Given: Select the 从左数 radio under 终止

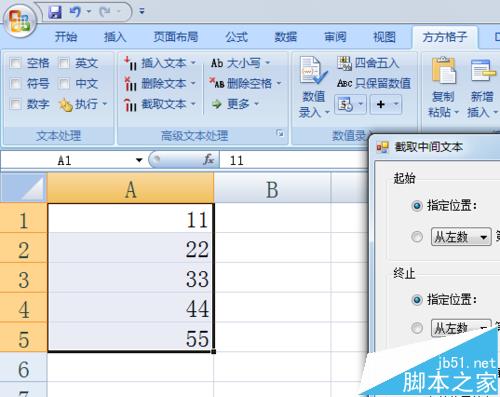Looking at the screenshot, I should pyautogui.click(x=417, y=328).
